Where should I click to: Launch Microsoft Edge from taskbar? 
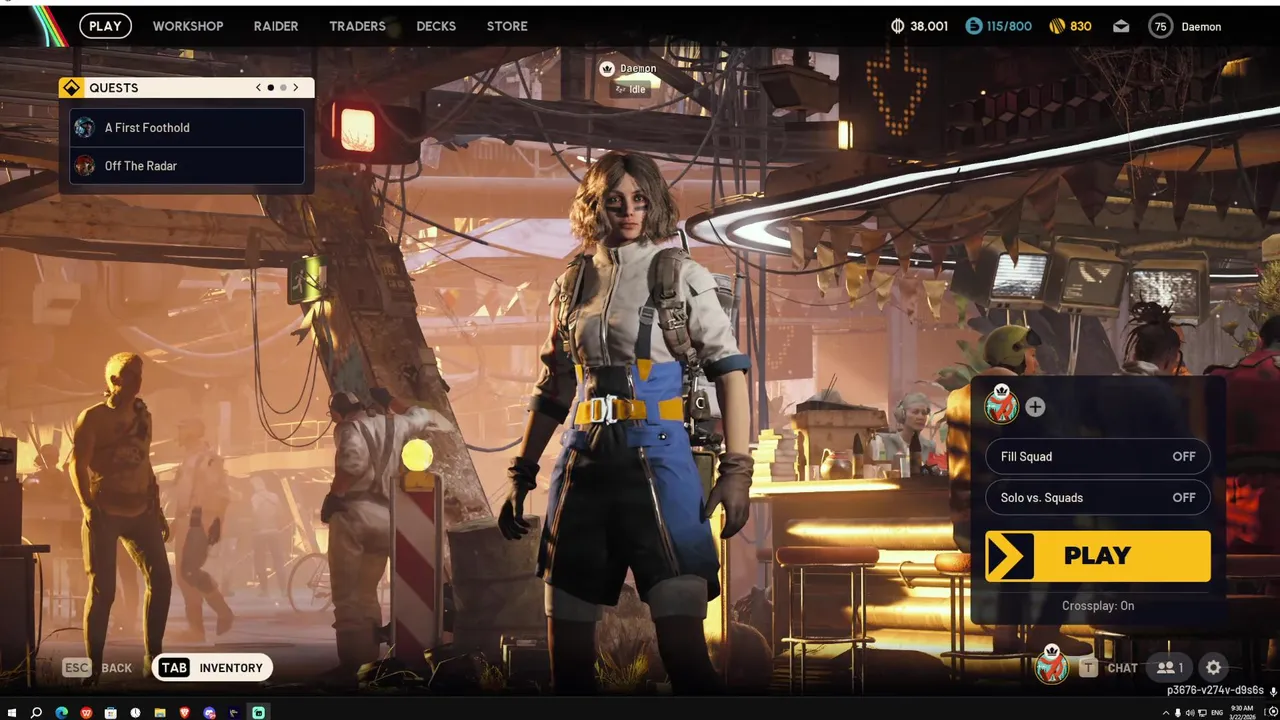tap(61, 713)
